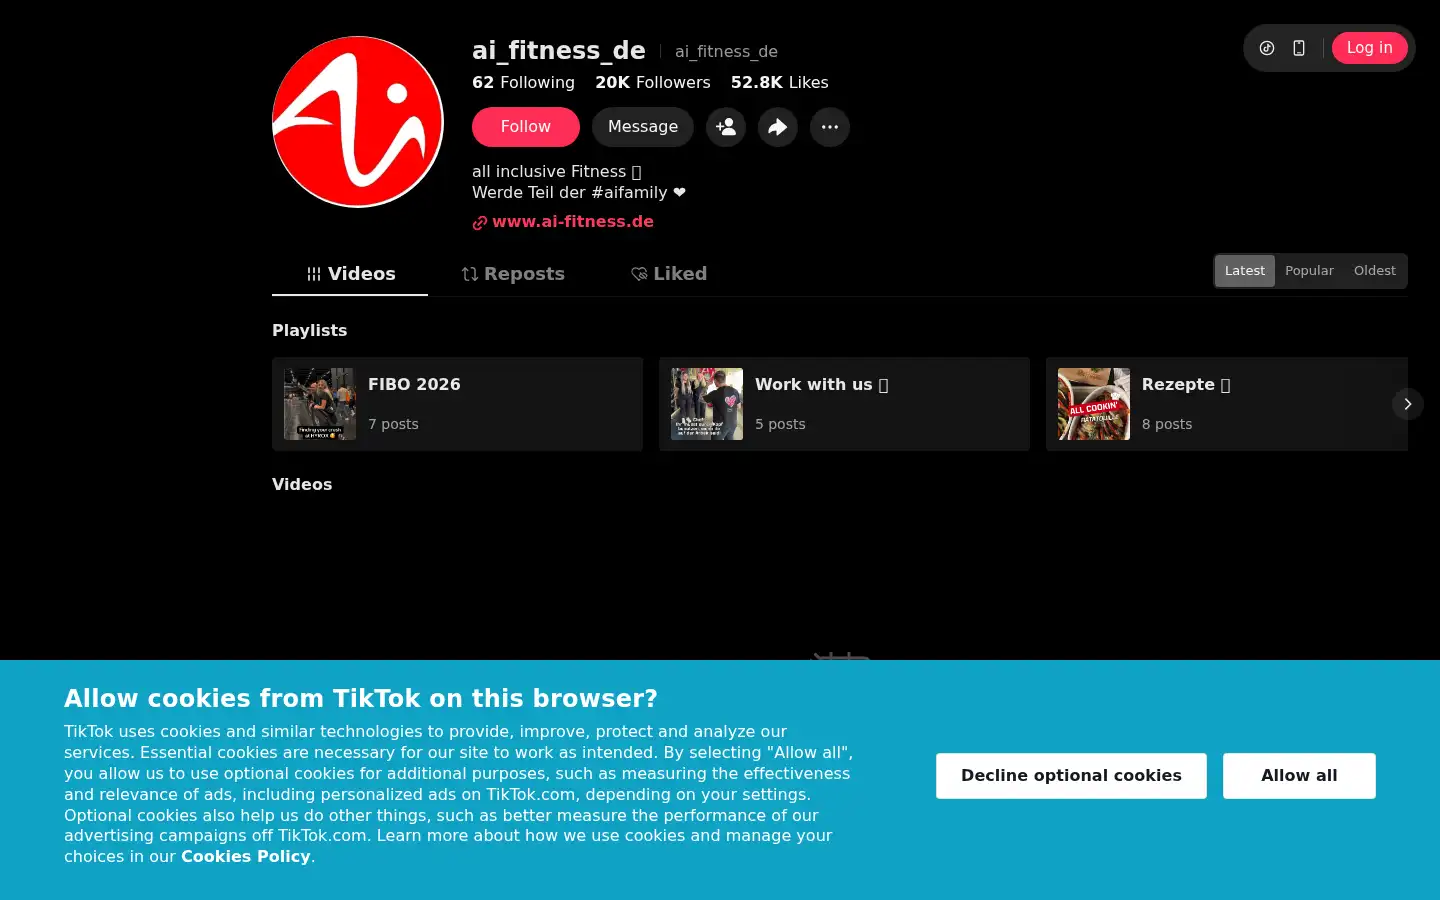Open the Cookies Policy link
This screenshot has height=900, width=1440.
pyautogui.click(x=246, y=857)
